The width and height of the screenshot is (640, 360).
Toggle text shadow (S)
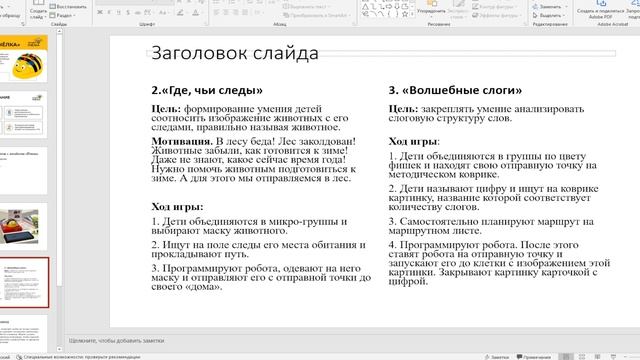pos(128,13)
